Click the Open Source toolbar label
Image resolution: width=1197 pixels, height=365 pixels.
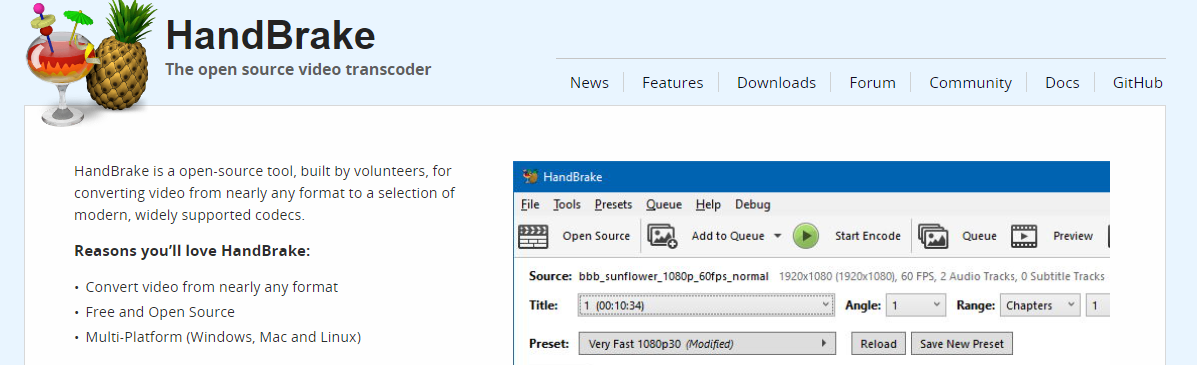596,236
